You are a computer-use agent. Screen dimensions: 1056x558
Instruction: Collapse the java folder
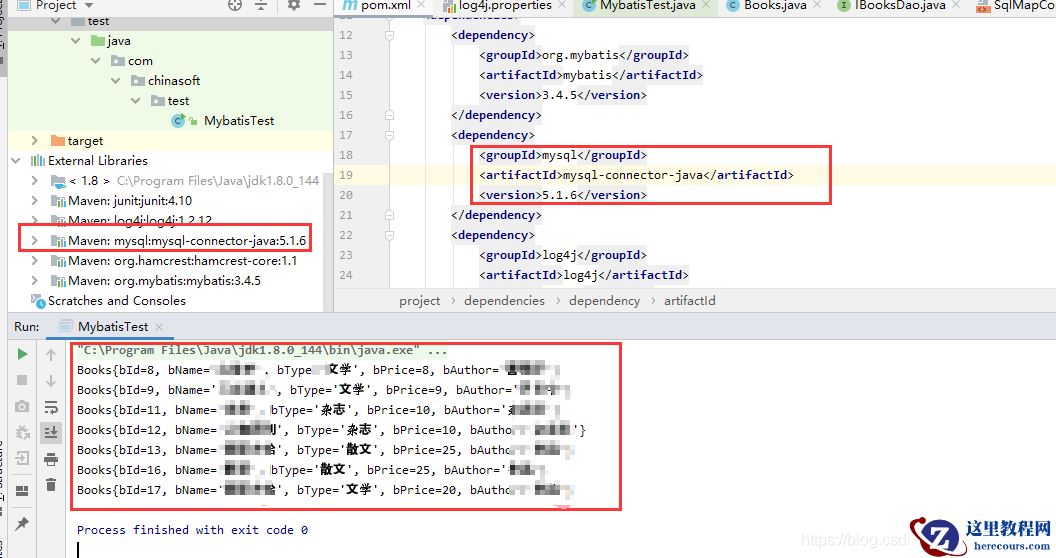pyautogui.click(x=75, y=41)
